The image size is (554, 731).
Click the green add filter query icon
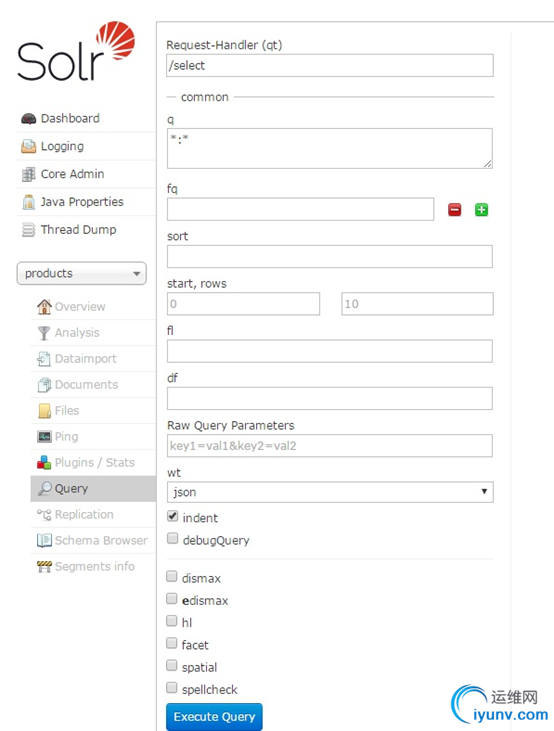481,210
